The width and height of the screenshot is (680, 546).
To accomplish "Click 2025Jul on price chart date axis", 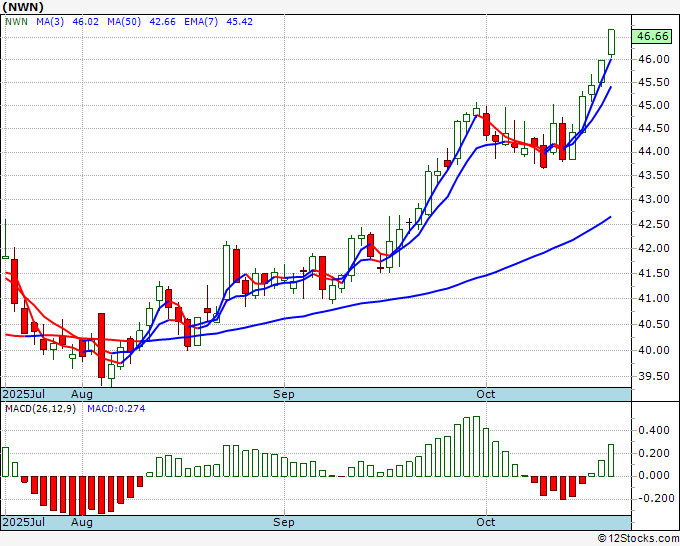I will point(24,394).
